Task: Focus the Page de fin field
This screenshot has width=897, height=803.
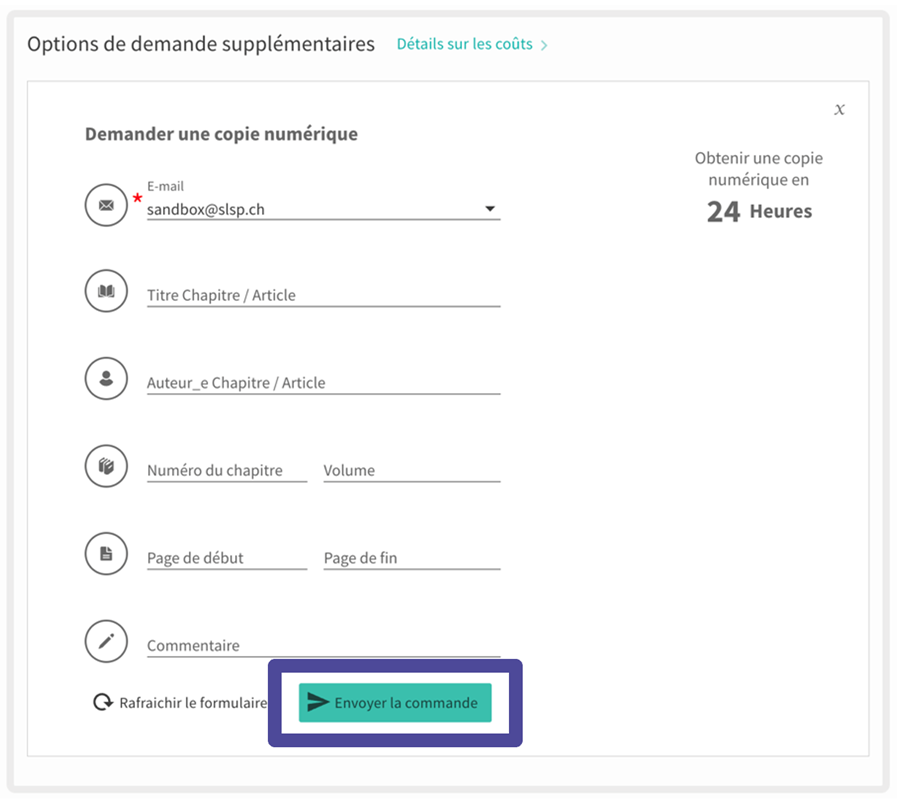Action: [x=411, y=558]
